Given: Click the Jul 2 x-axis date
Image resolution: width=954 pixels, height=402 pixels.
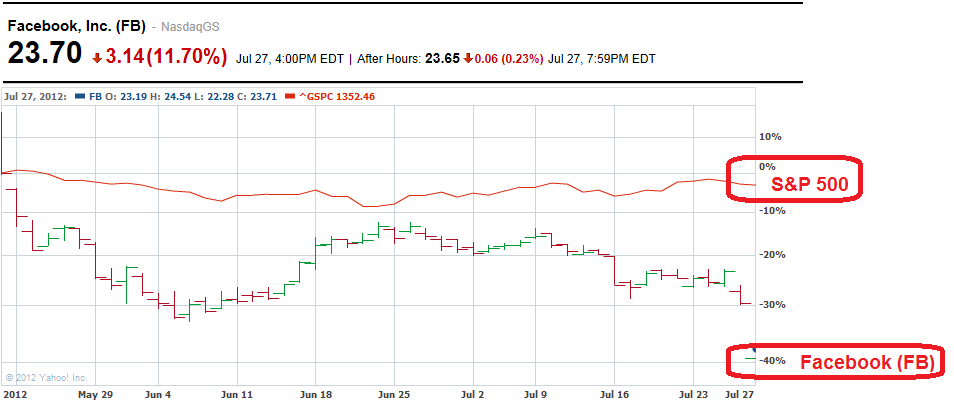Looking at the screenshot, I should click(473, 394).
